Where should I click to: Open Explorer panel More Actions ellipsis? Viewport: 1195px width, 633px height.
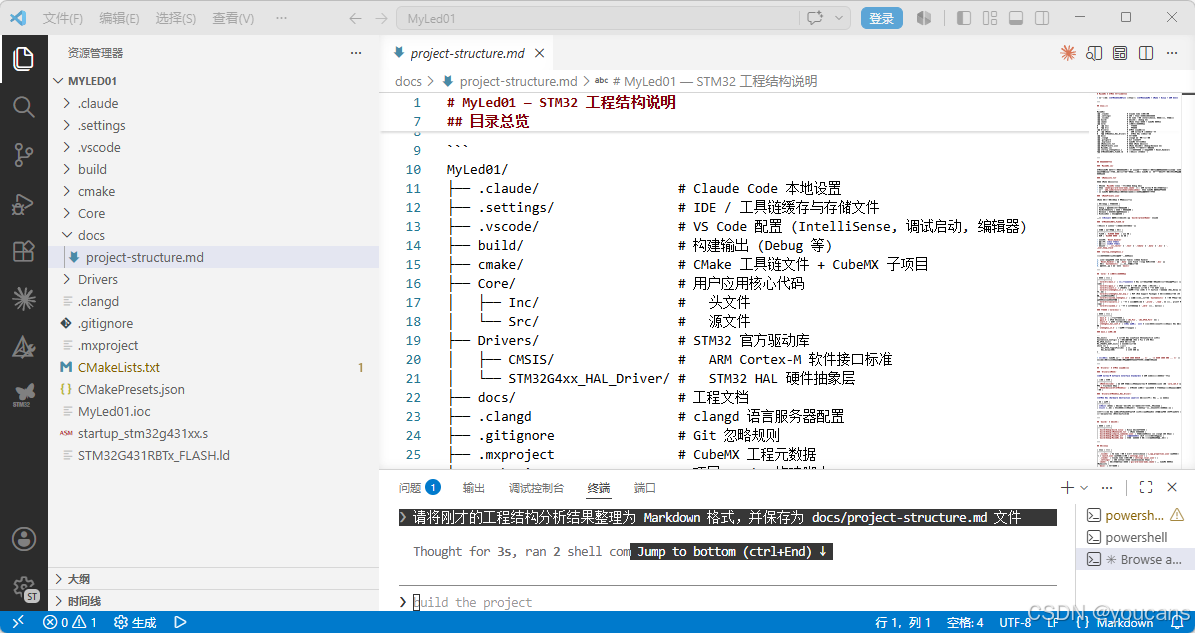pyautogui.click(x=356, y=53)
